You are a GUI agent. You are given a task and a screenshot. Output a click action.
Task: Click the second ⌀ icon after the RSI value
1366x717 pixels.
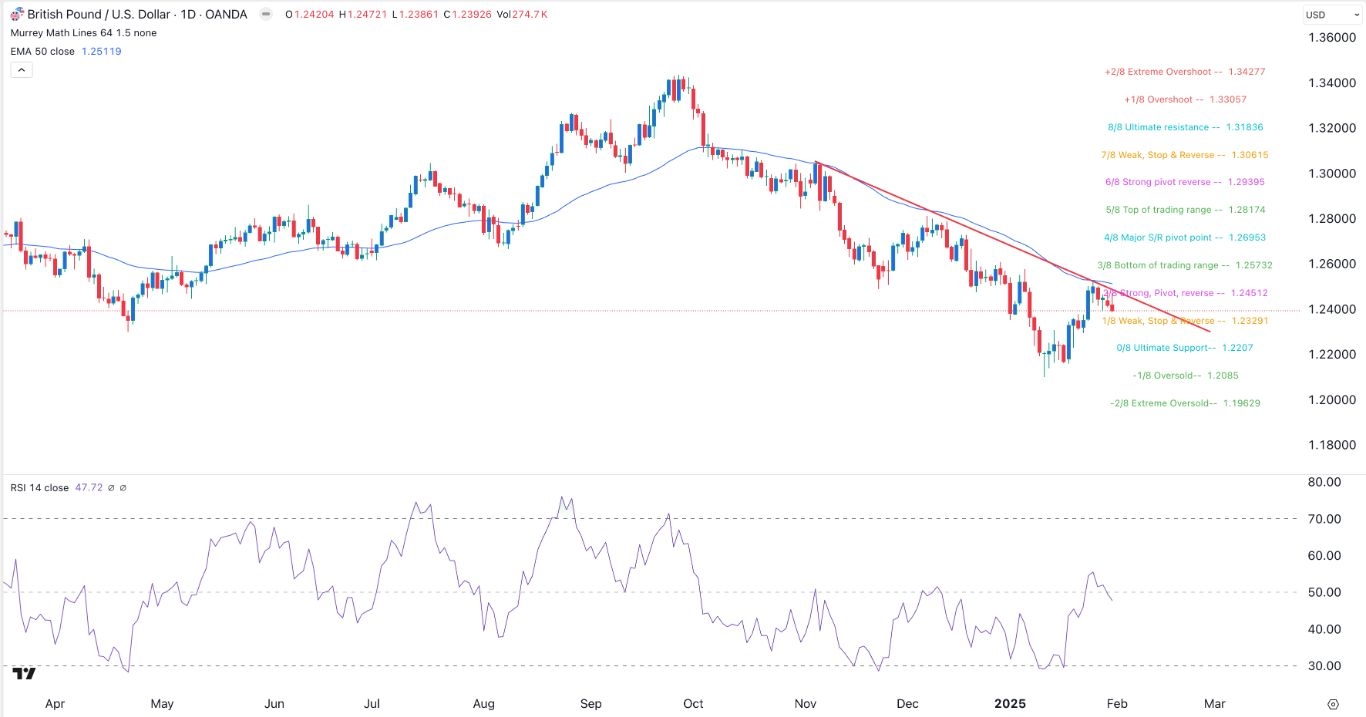coord(123,487)
